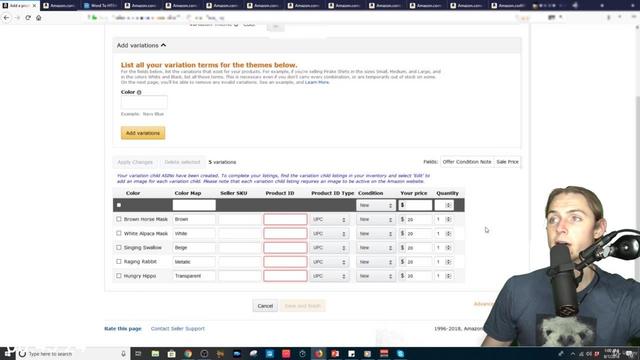Tick the select-all checkbox in header row
Screen dimensions: 640x360
(119, 205)
